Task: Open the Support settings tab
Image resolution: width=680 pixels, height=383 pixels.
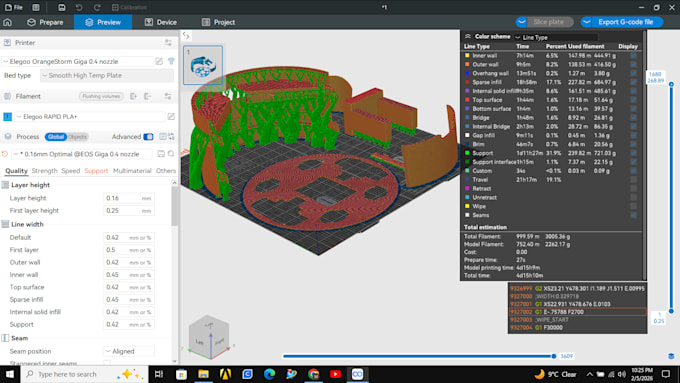Action: point(96,171)
